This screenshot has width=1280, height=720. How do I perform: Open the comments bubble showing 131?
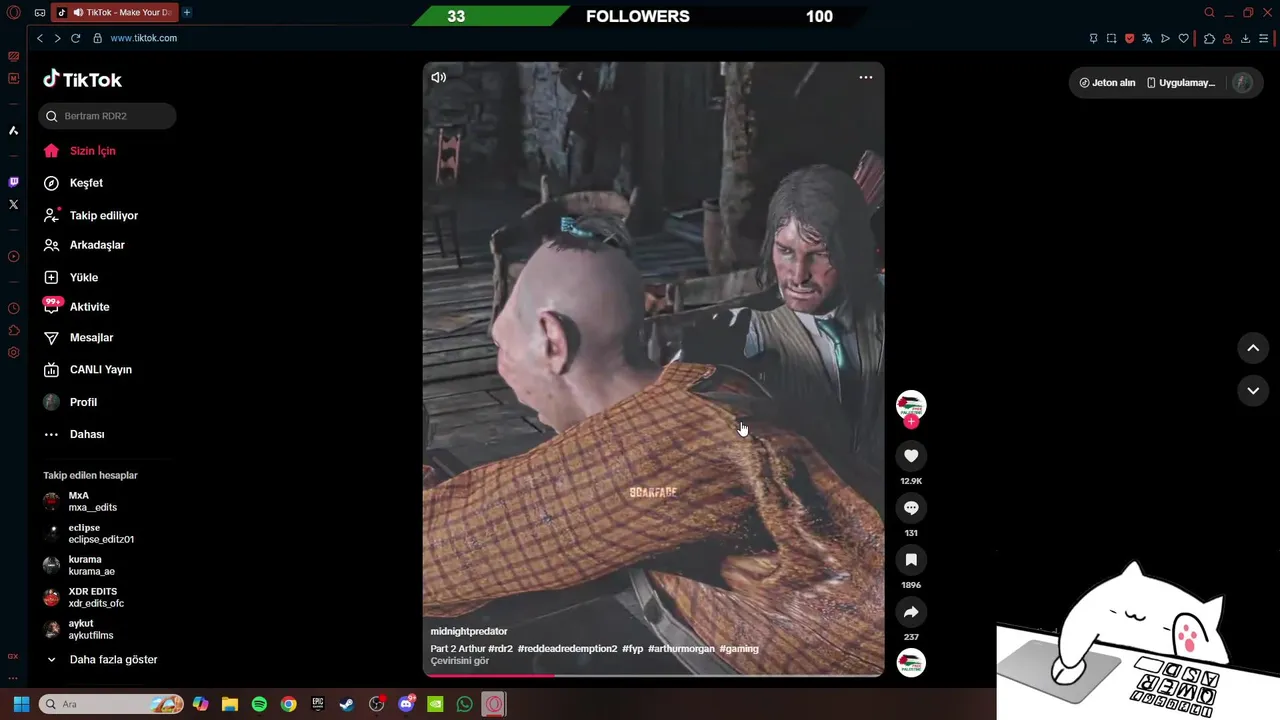(911, 508)
